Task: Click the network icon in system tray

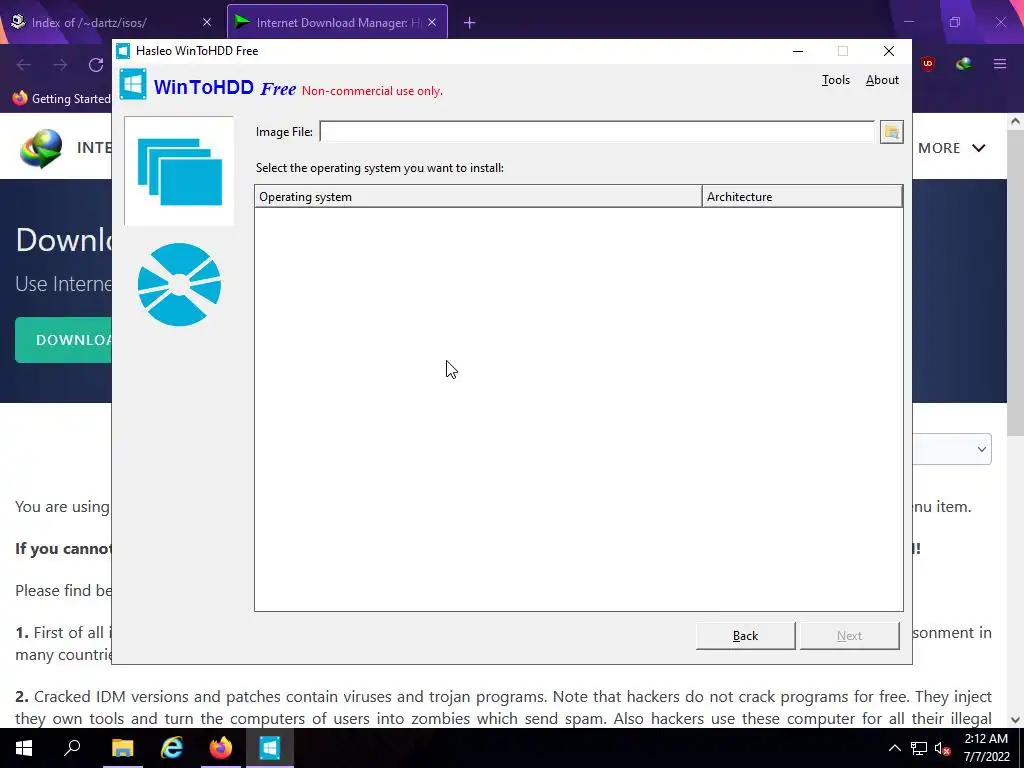Action: point(919,748)
